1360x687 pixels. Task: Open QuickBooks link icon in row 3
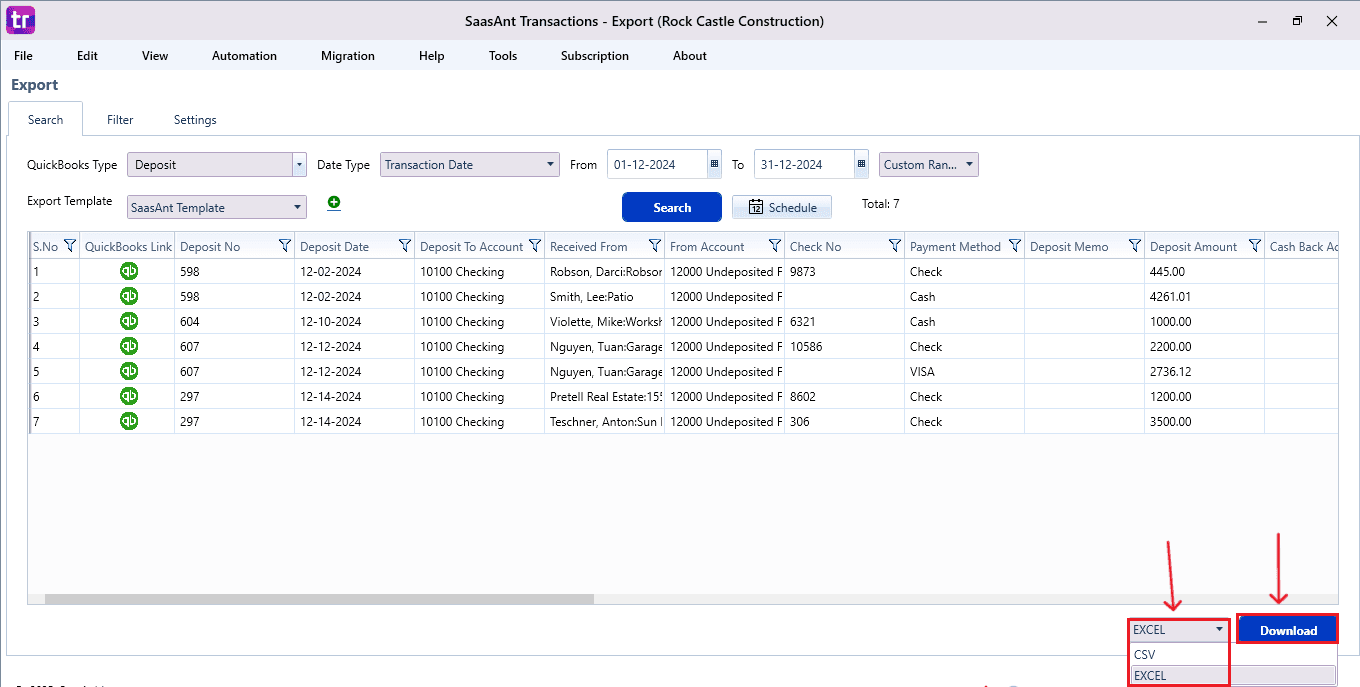pyautogui.click(x=129, y=321)
